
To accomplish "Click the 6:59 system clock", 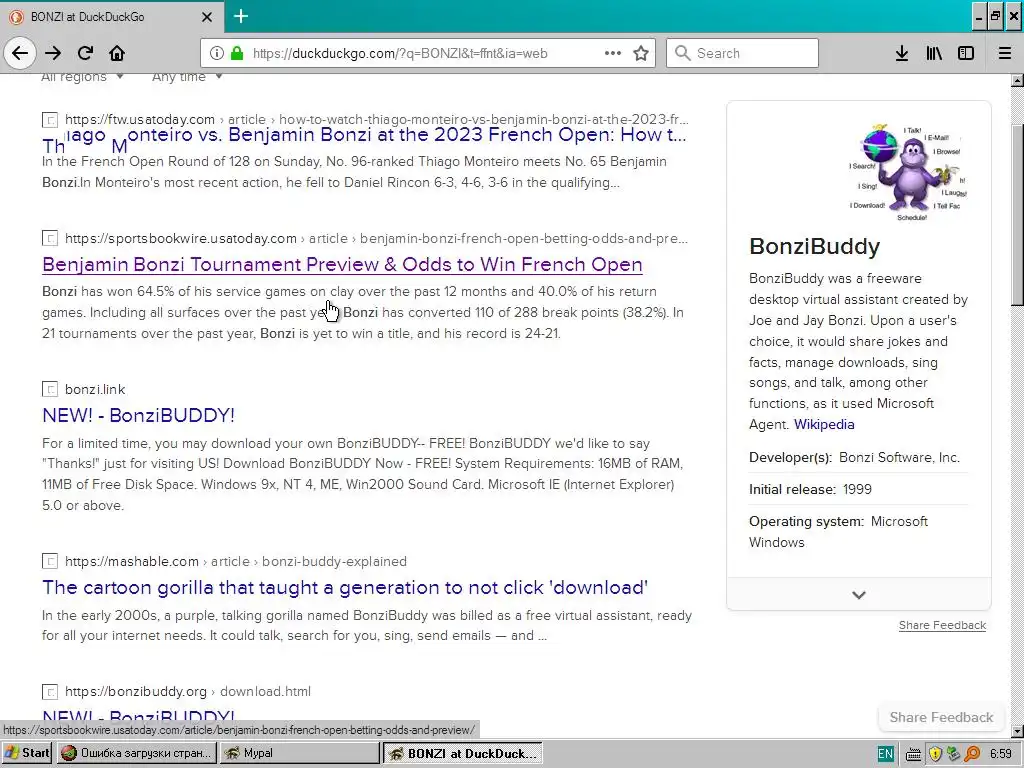I will [1001, 754].
